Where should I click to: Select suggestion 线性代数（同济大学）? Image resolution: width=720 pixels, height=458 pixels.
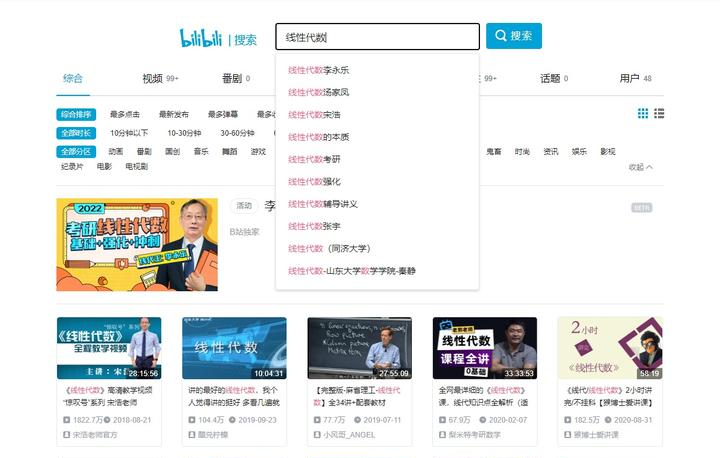(x=329, y=249)
